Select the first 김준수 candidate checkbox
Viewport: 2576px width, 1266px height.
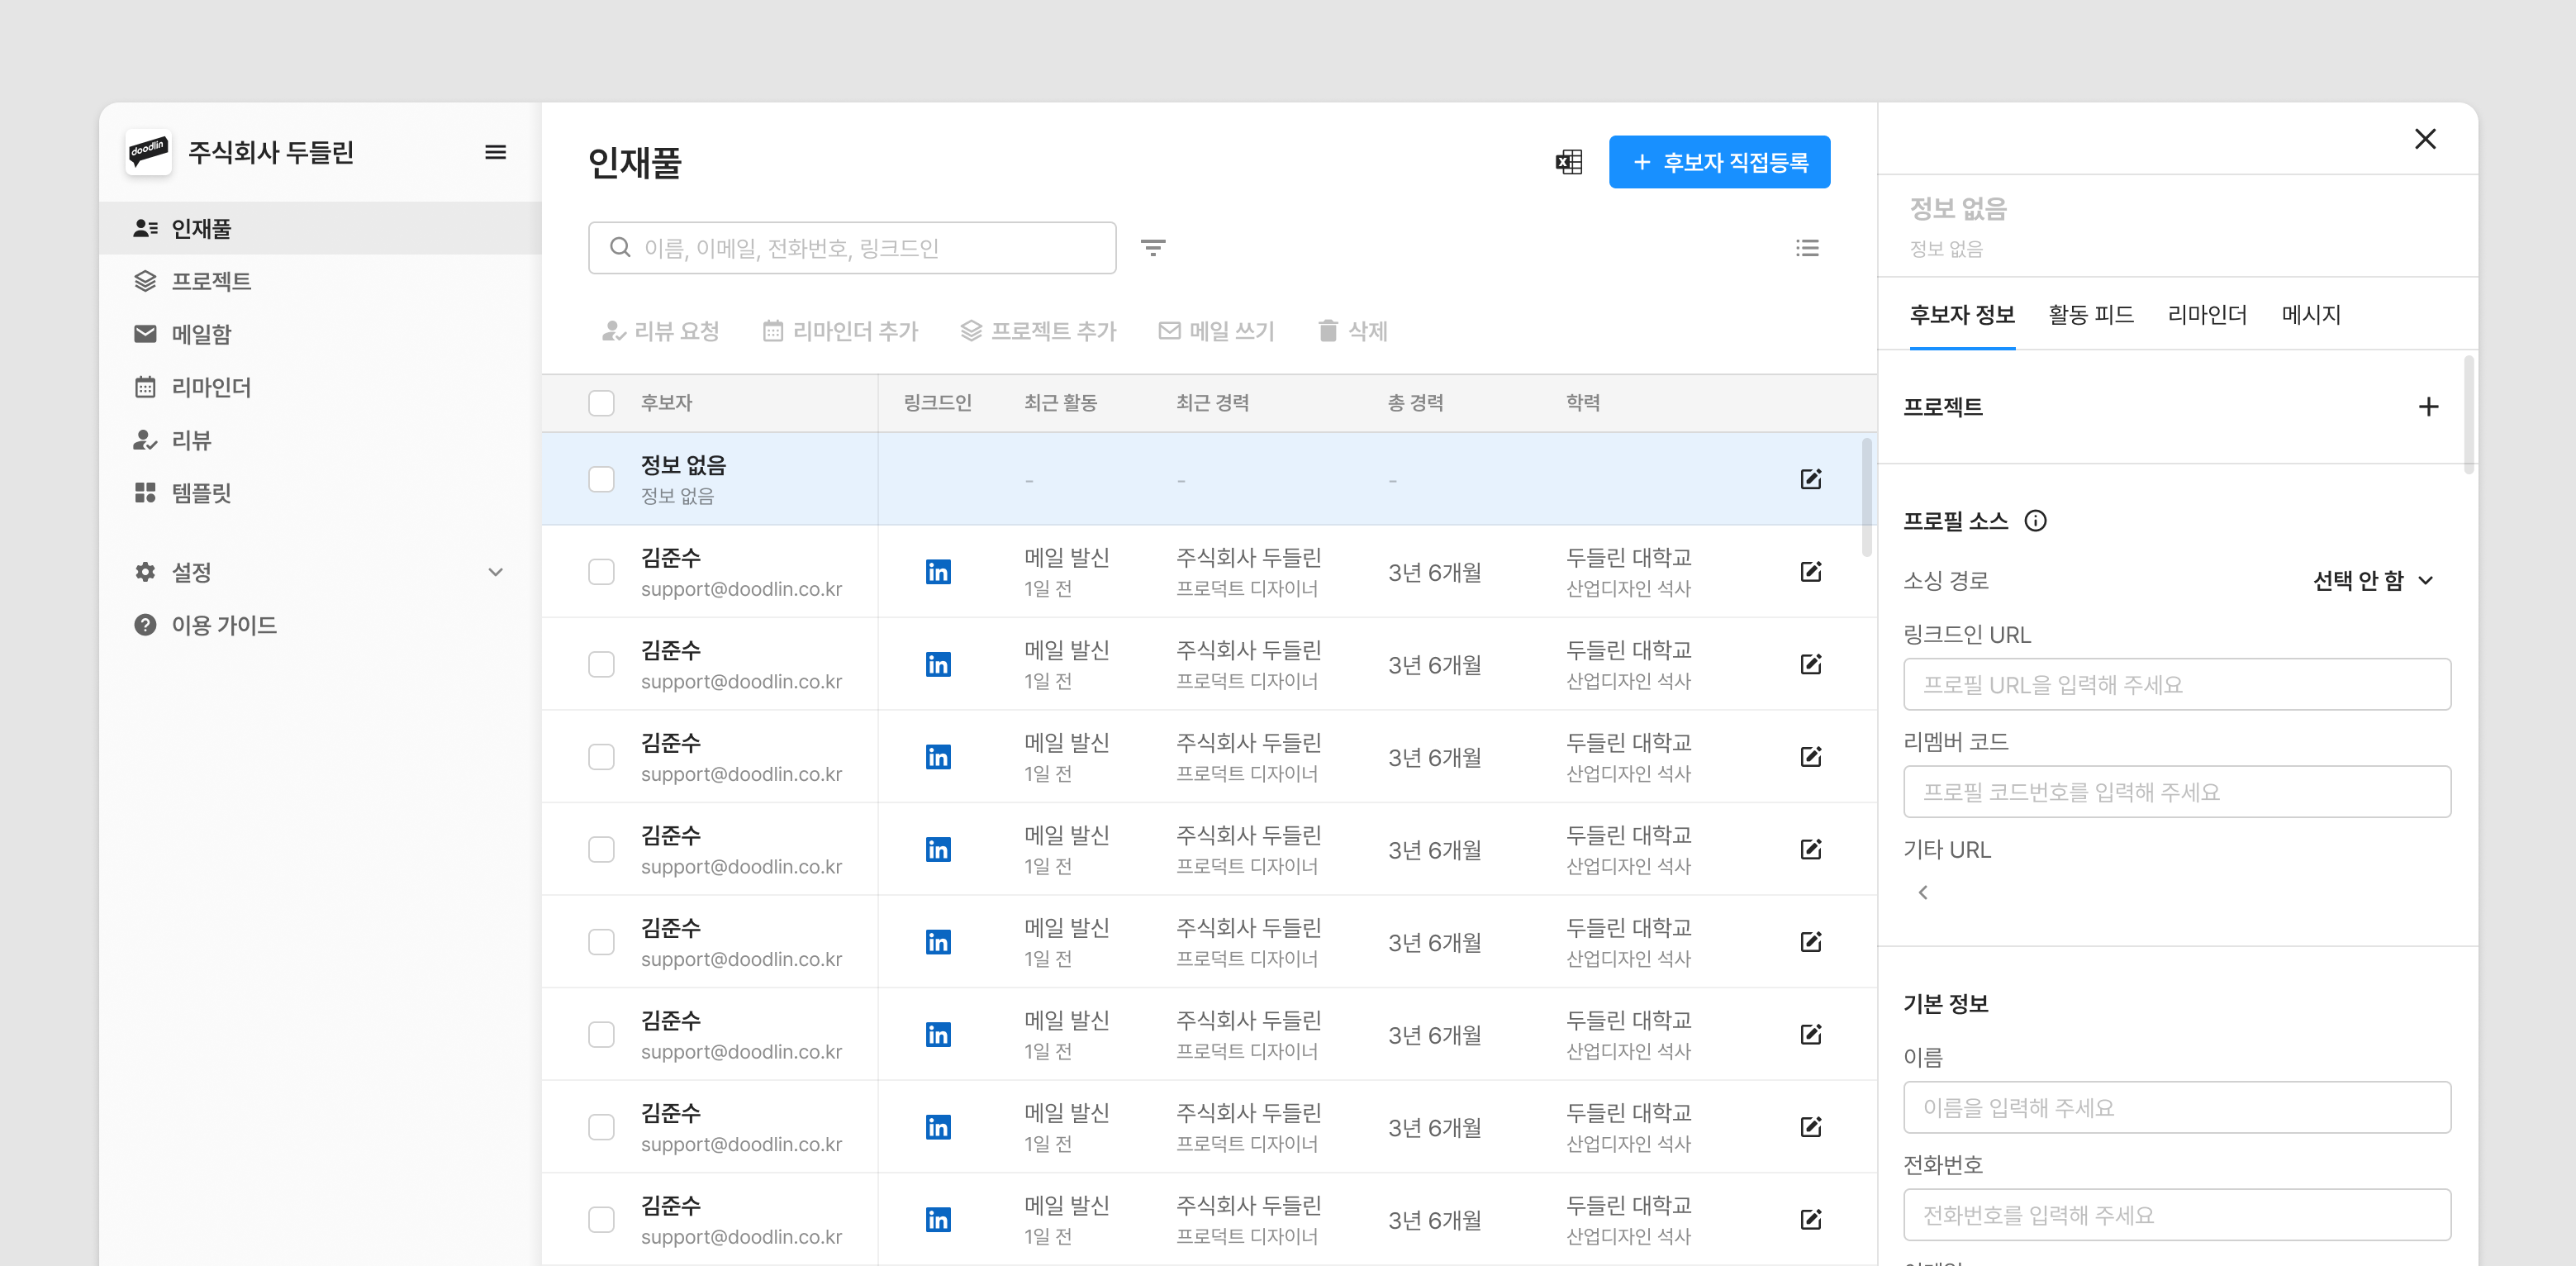click(x=601, y=572)
